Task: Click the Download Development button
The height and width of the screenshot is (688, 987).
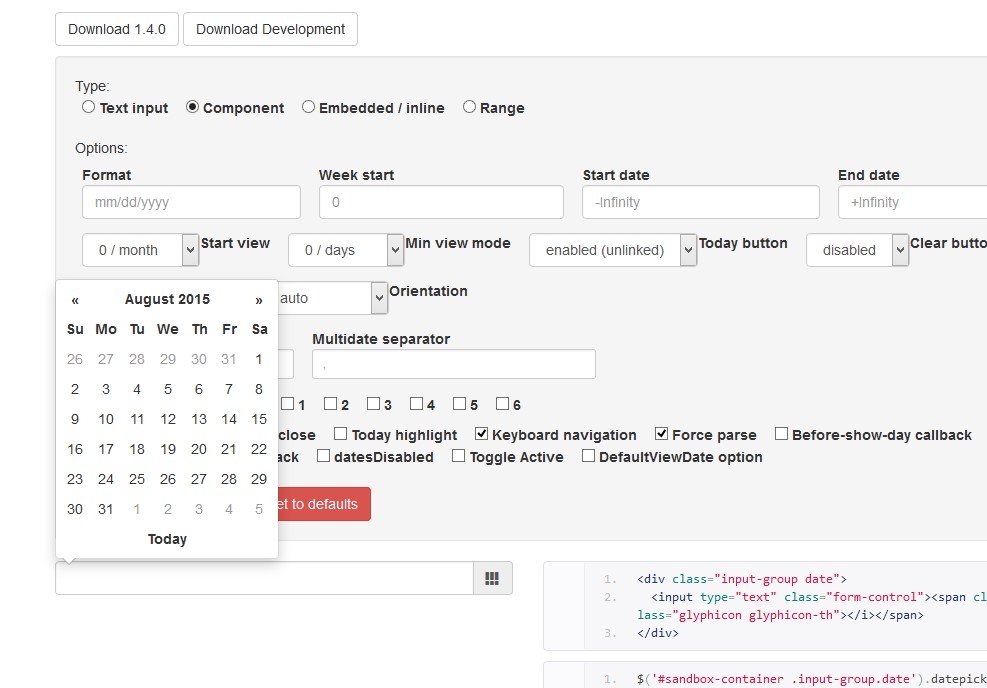Action: (270, 29)
